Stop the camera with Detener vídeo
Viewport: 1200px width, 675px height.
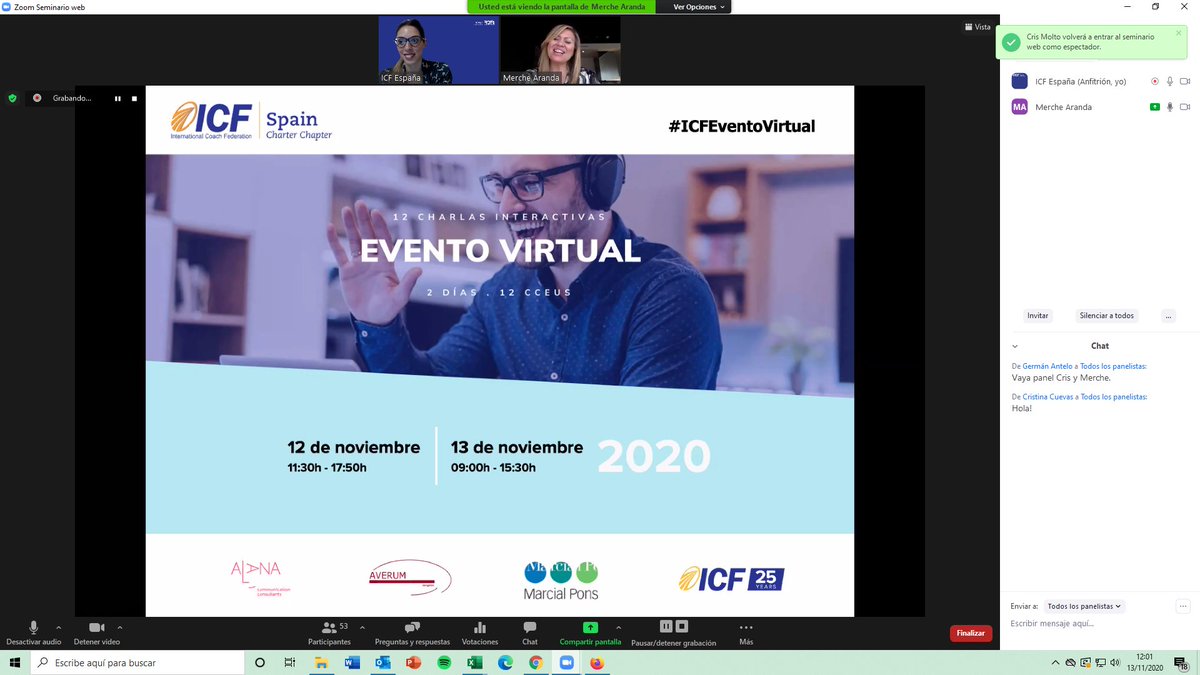[x=96, y=632]
